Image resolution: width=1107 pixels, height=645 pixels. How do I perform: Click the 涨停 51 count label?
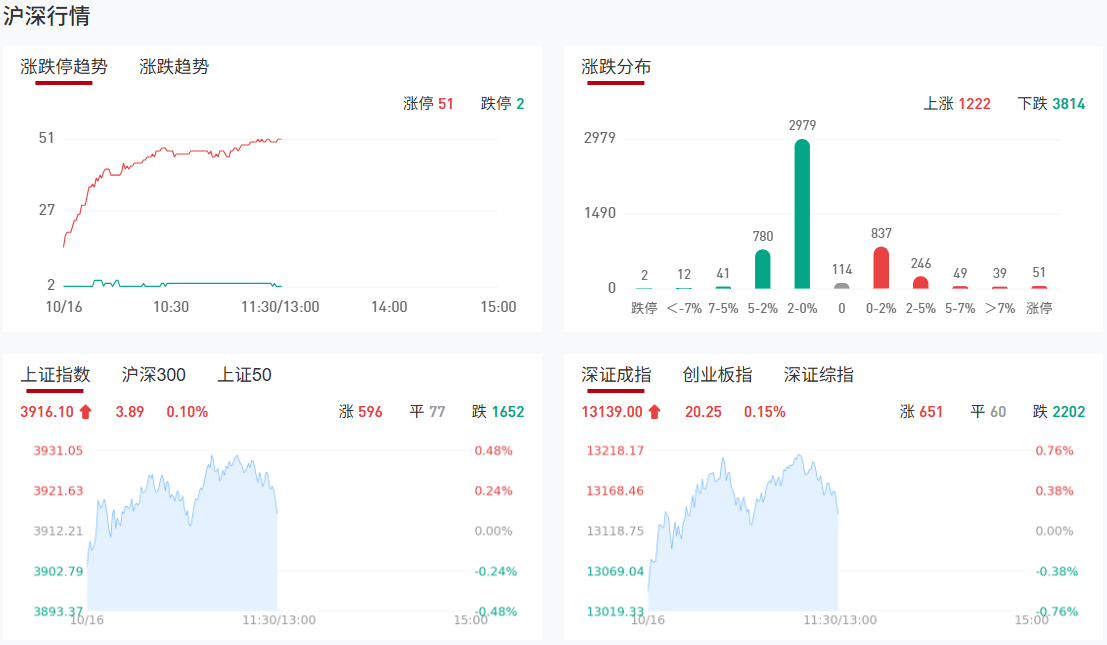coord(428,103)
